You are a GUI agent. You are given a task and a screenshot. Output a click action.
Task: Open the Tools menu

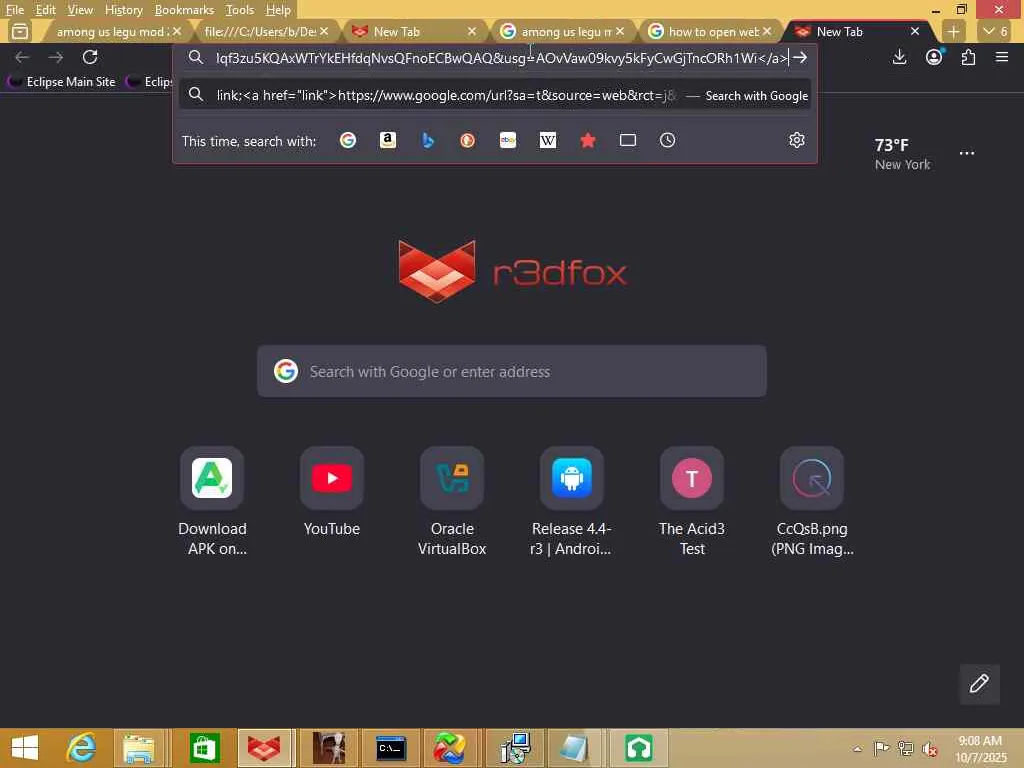[x=240, y=10]
